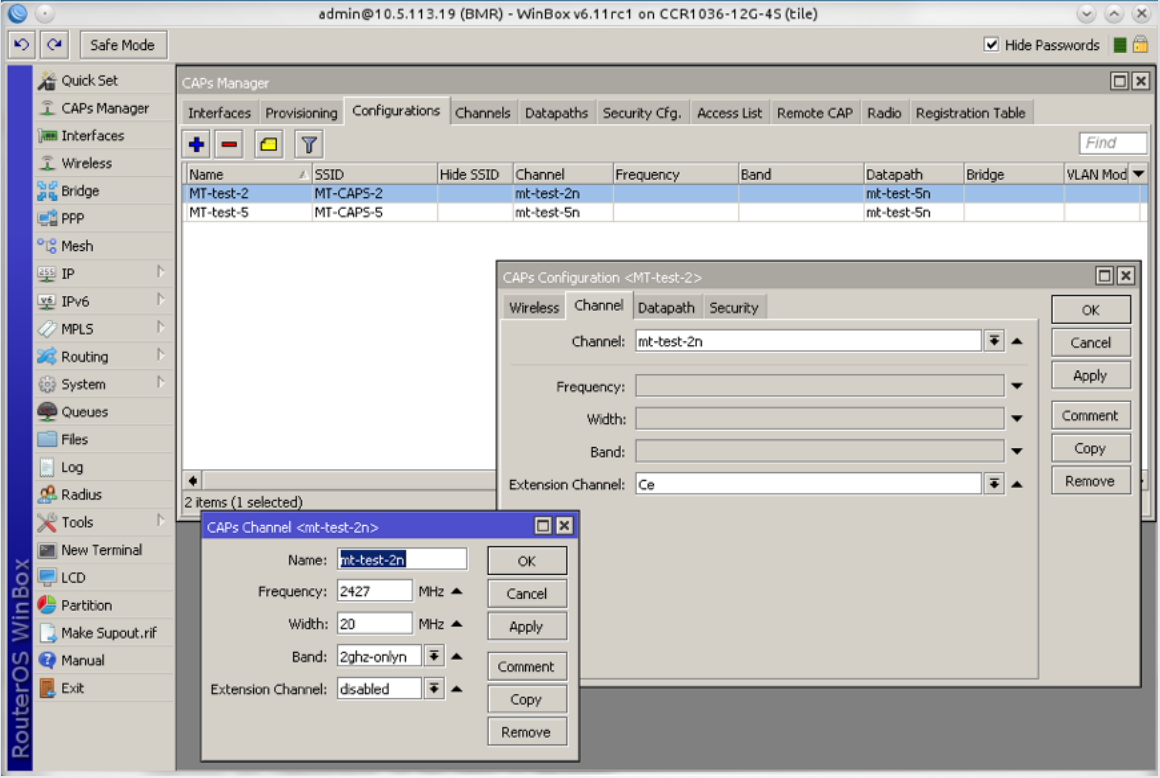Open CAPs Manager in sidebar
Screen dimensions: 1160x778
coord(104,108)
